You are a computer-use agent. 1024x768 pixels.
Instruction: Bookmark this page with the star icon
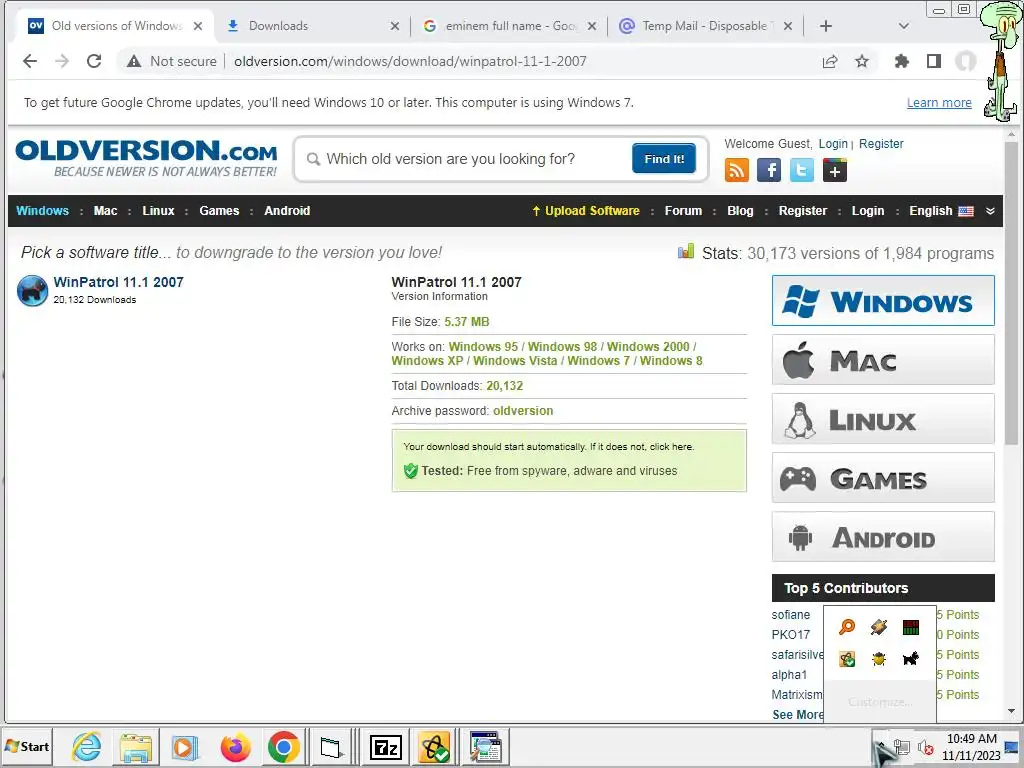click(862, 61)
